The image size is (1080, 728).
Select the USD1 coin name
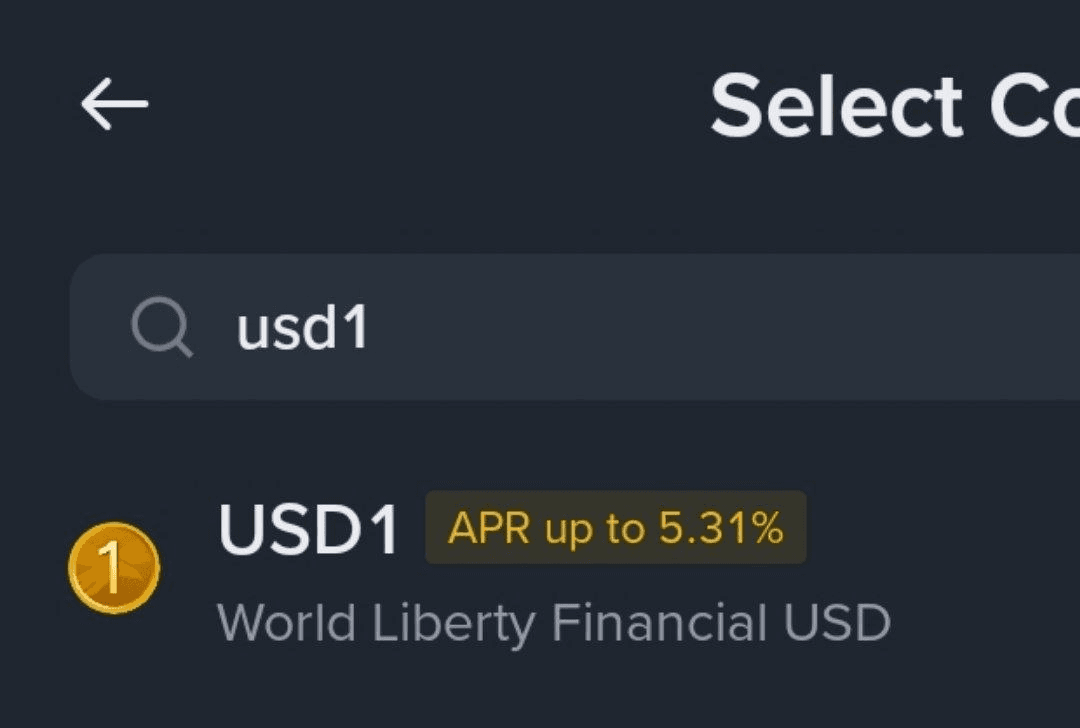(x=309, y=529)
